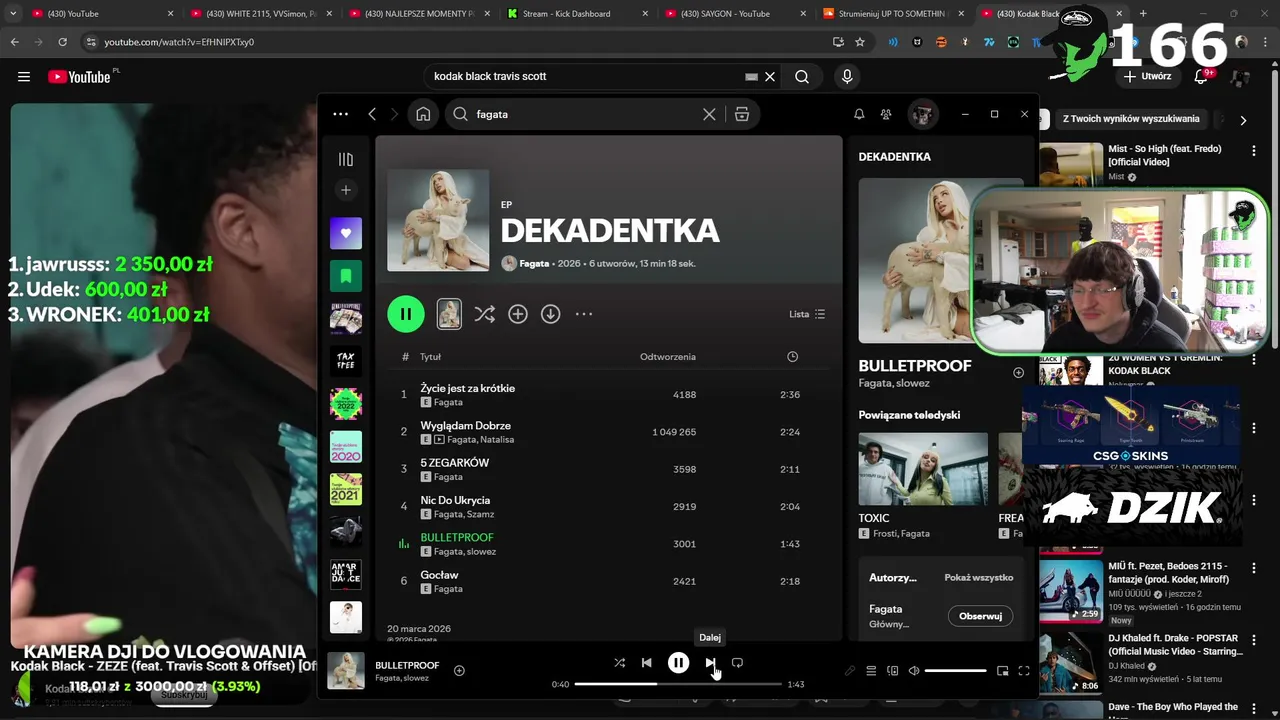The image size is (1280, 720).
Task: Open the queue in player bar
Action: [x=871, y=671]
